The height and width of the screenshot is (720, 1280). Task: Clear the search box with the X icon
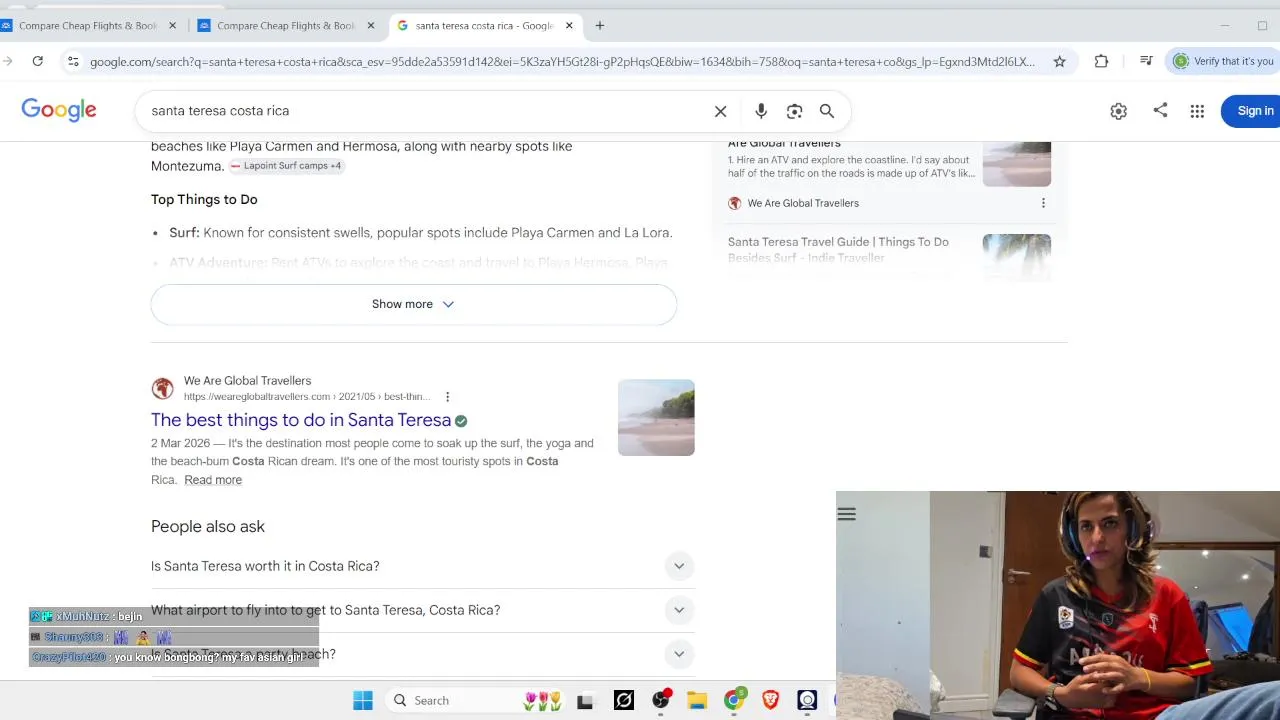coord(720,111)
